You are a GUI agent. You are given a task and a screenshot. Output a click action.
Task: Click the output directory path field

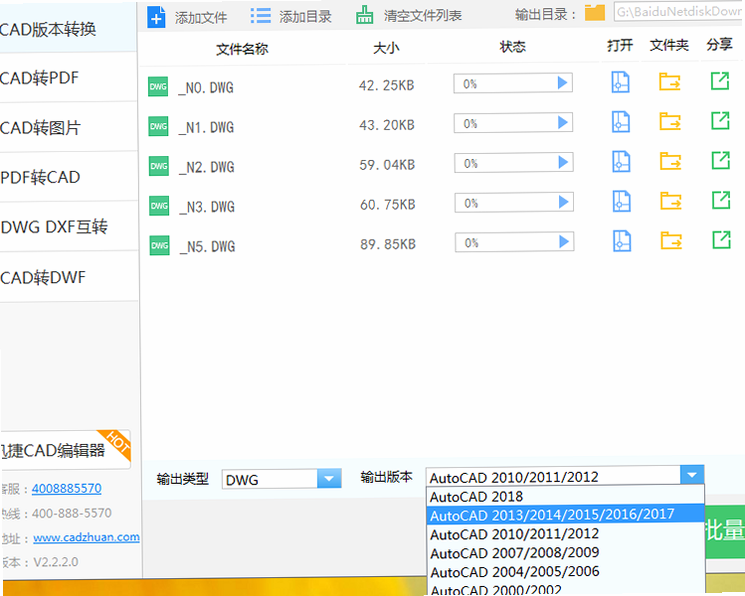click(679, 11)
